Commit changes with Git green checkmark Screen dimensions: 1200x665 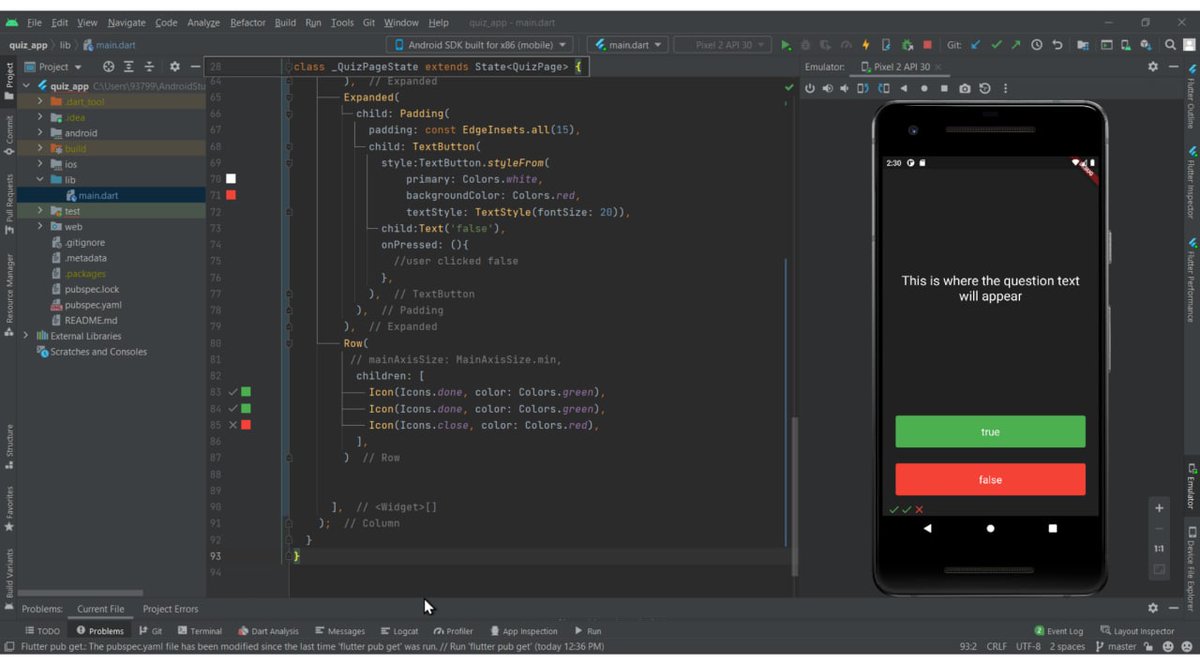coord(996,45)
